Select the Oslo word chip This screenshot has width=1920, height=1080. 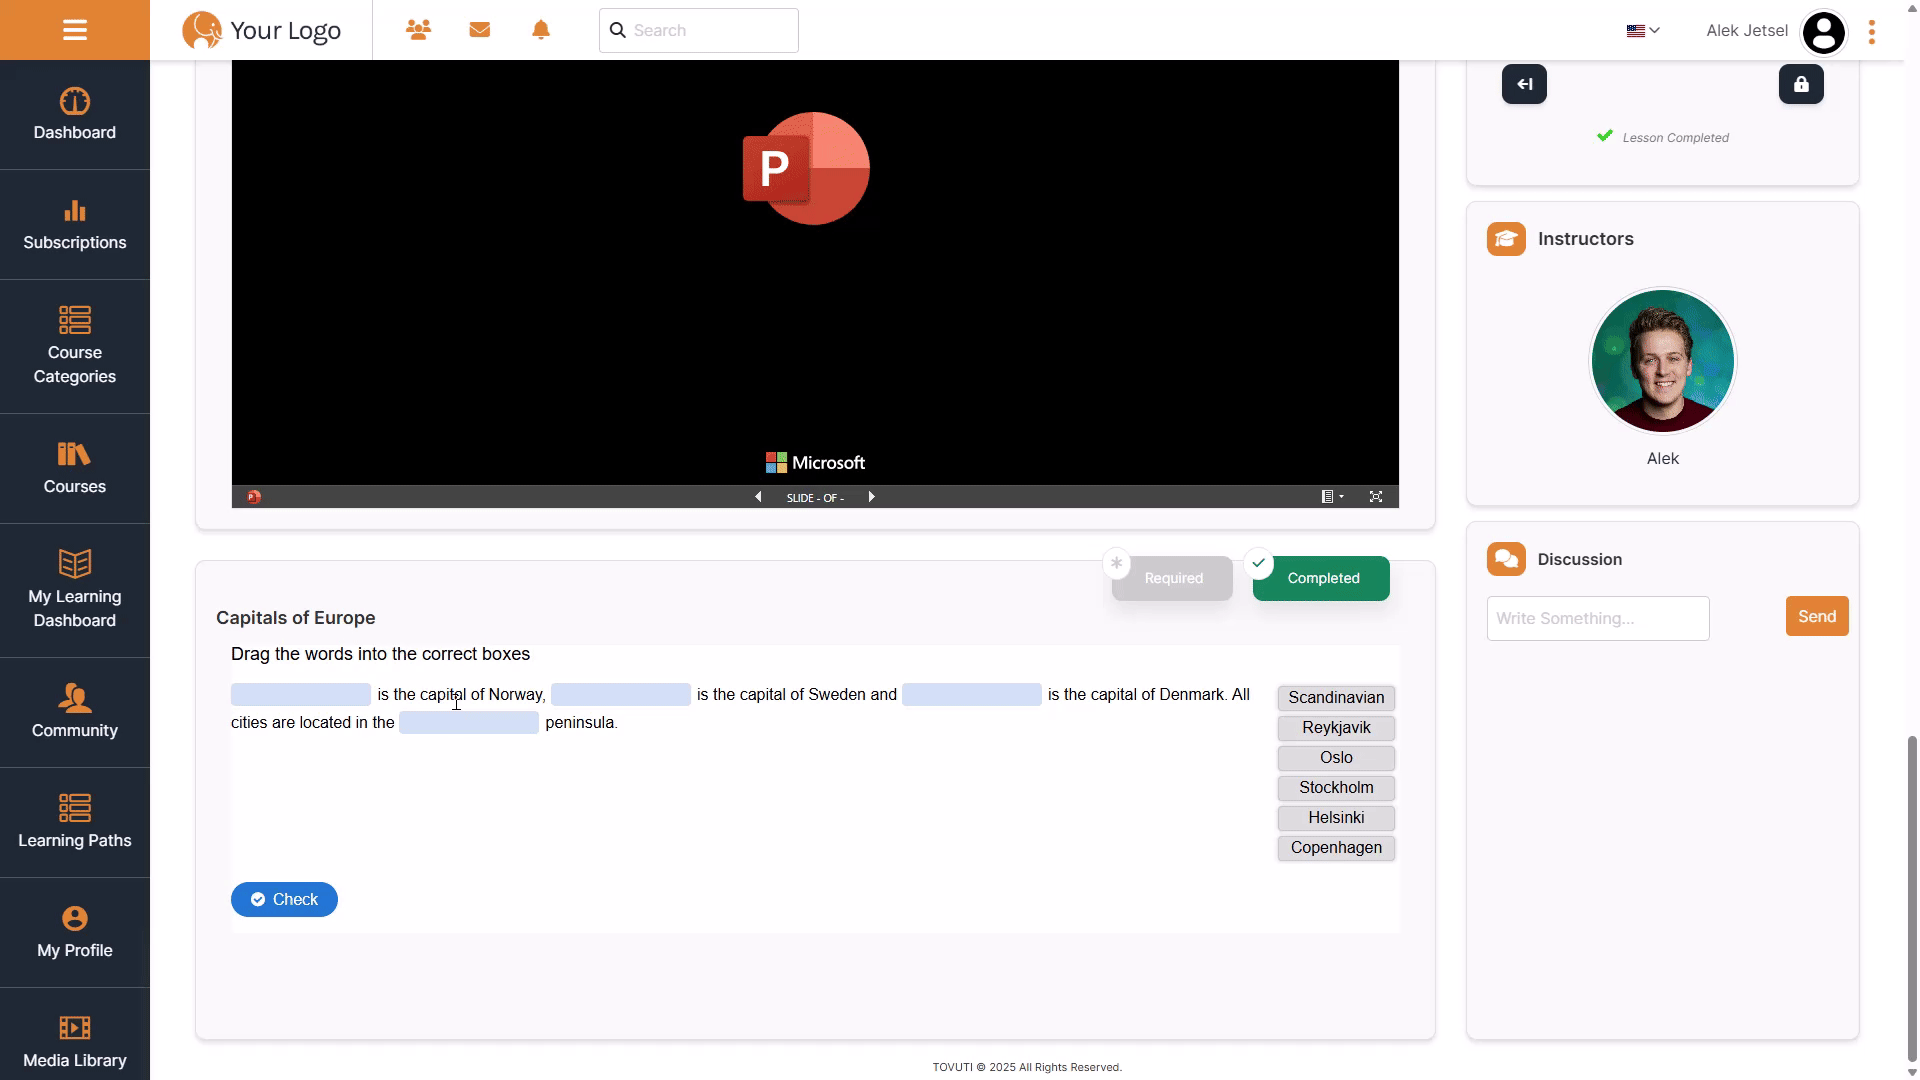tap(1336, 757)
